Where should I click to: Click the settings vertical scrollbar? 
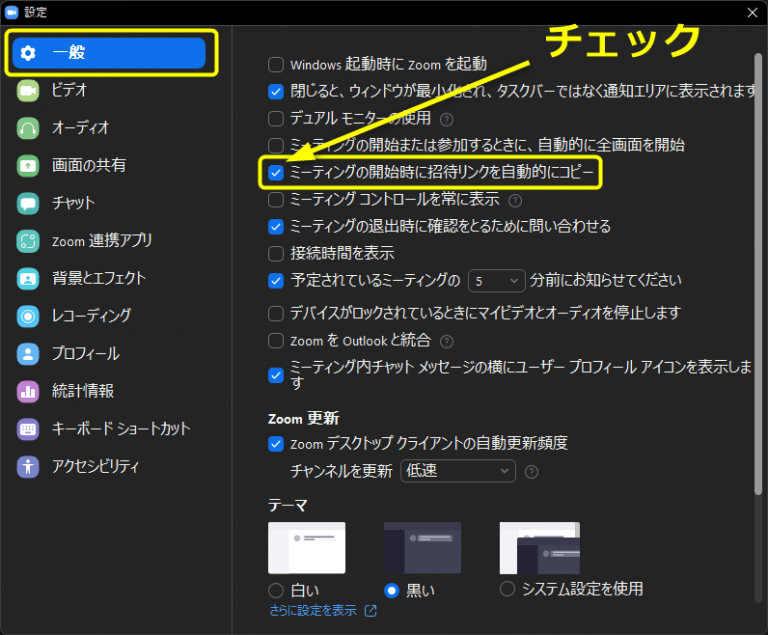click(x=758, y=274)
